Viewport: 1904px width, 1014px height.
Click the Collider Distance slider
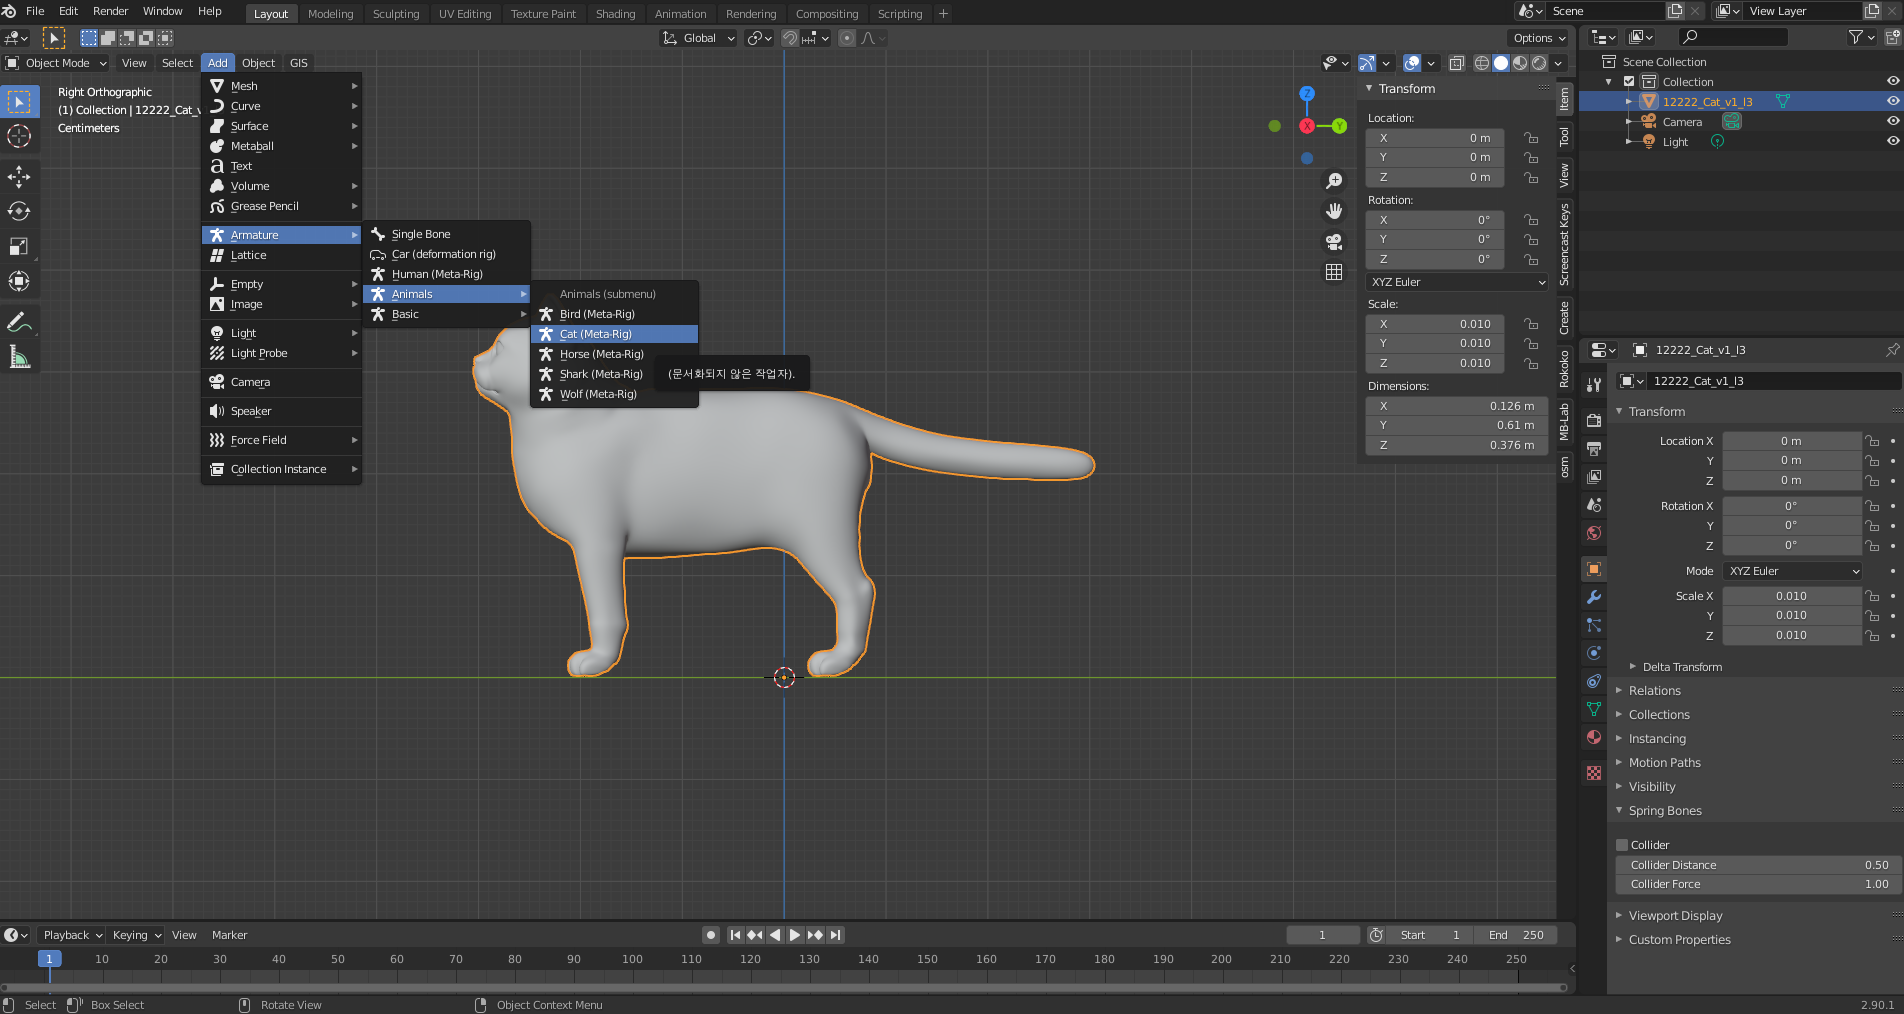(1757, 865)
